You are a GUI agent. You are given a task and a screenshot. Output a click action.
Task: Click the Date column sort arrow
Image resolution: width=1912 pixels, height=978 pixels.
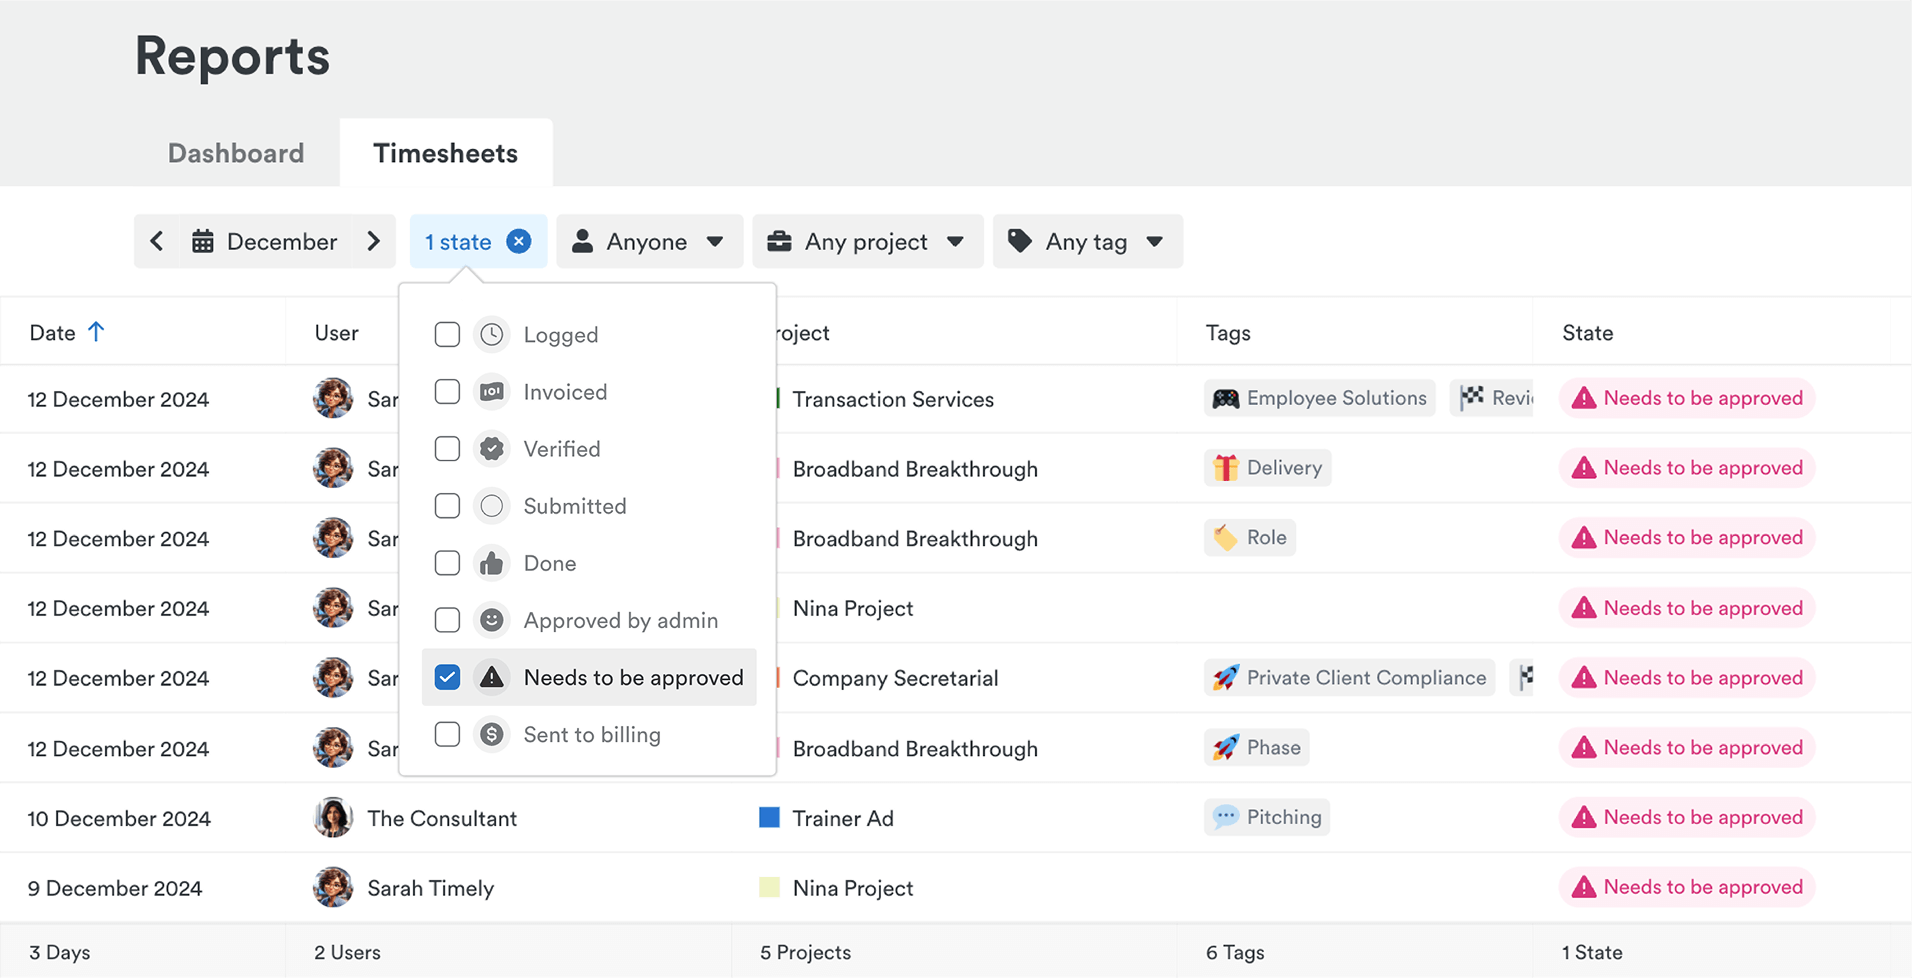tap(96, 332)
